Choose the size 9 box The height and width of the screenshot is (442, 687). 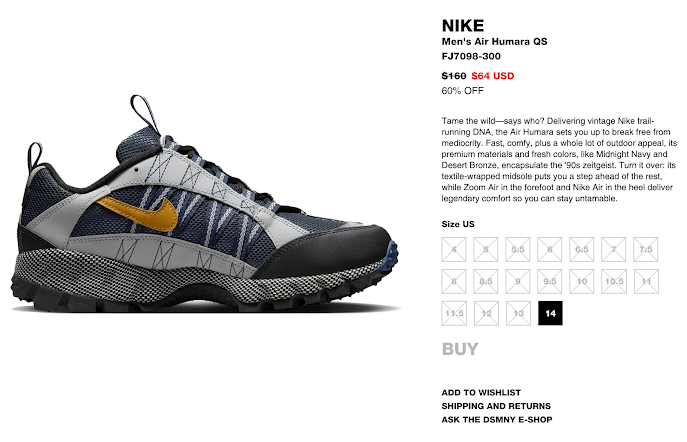517,281
